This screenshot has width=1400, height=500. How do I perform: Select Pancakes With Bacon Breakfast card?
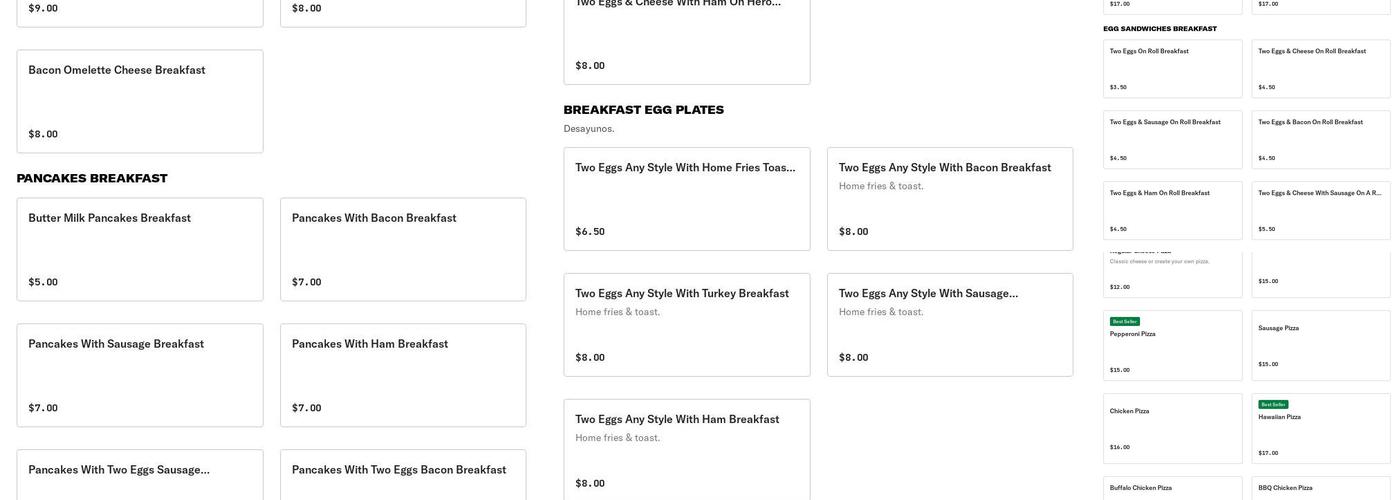(x=403, y=249)
